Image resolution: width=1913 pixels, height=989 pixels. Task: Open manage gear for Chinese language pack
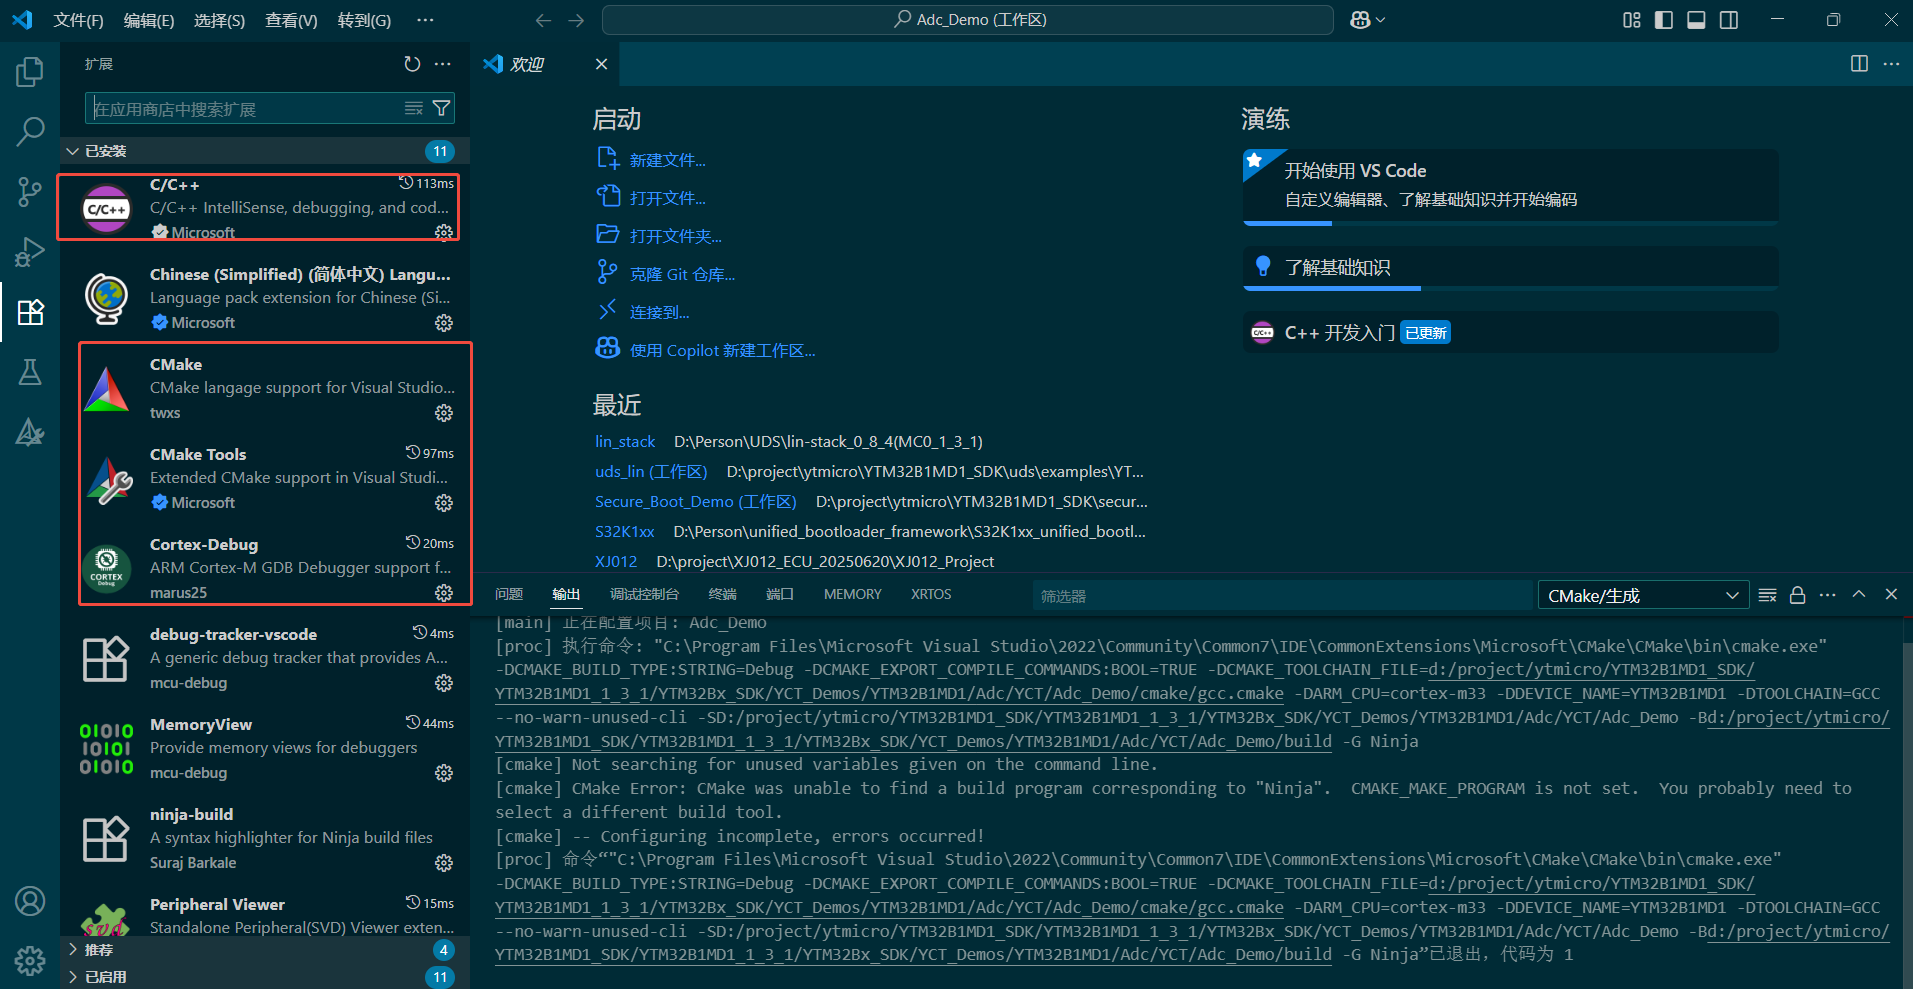click(444, 323)
